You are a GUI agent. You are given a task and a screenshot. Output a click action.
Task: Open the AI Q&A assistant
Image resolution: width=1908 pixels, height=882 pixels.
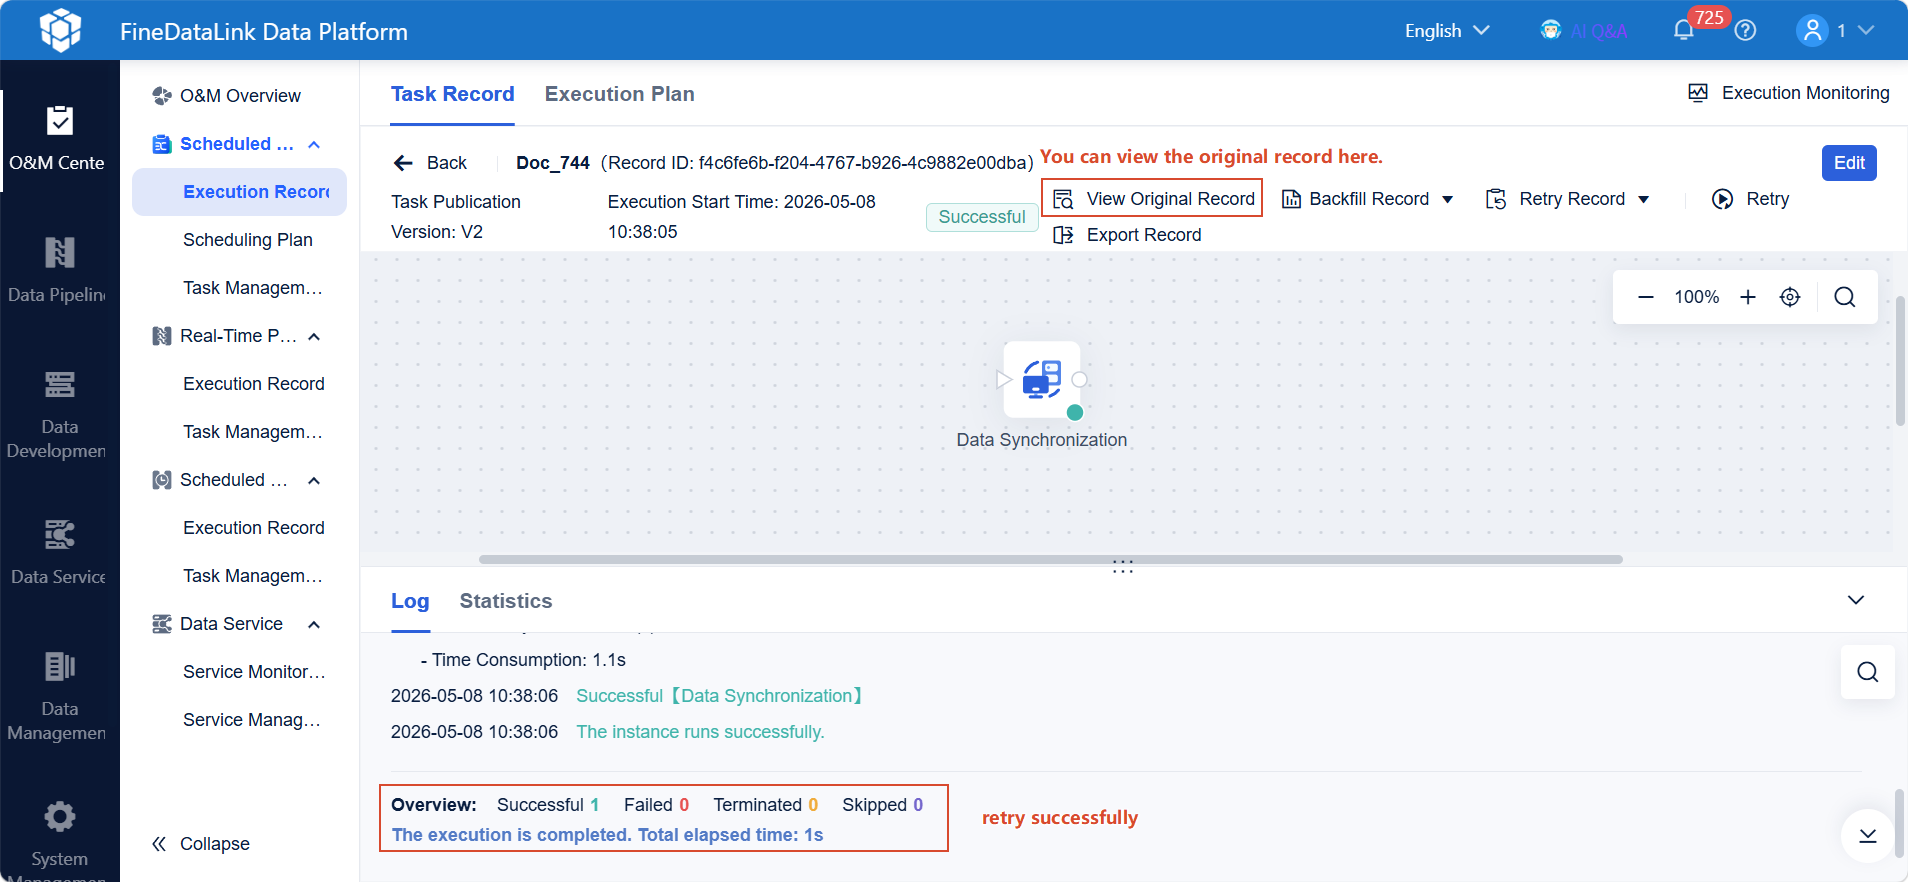pos(1584,31)
